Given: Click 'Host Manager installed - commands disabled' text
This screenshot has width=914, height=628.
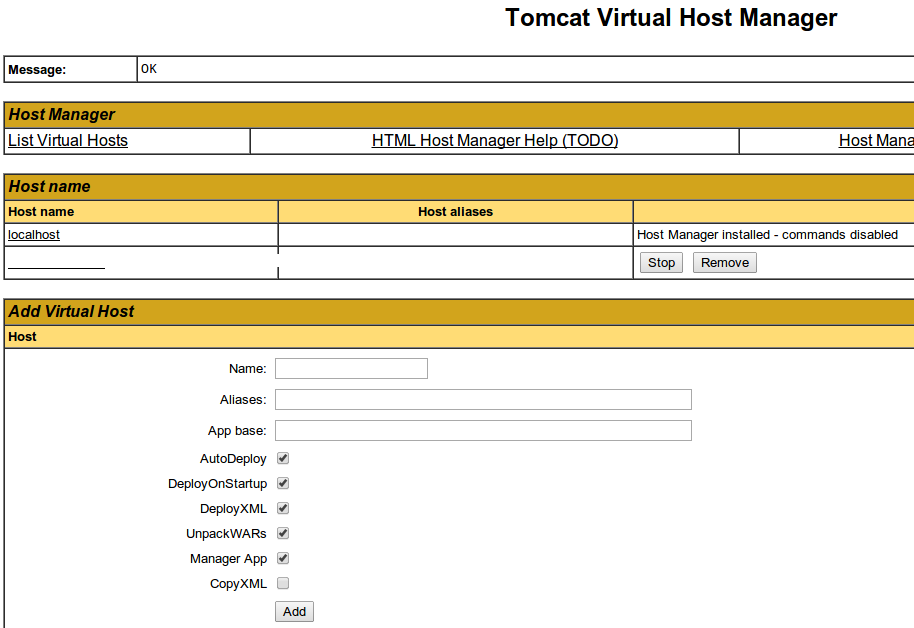Looking at the screenshot, I should [x=767, y=234].
